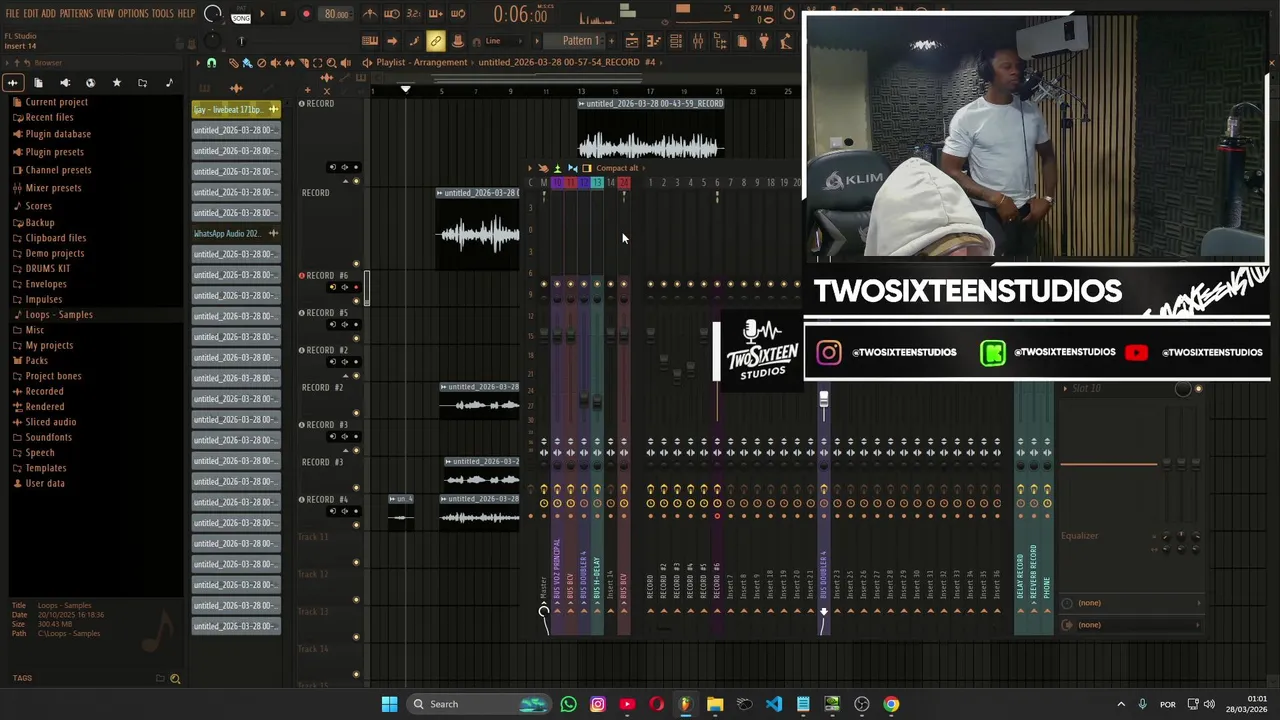Screen dimensions: 1280x720
Task: Toggle the link-to-controller chain icon
Action: coord(436,41)
